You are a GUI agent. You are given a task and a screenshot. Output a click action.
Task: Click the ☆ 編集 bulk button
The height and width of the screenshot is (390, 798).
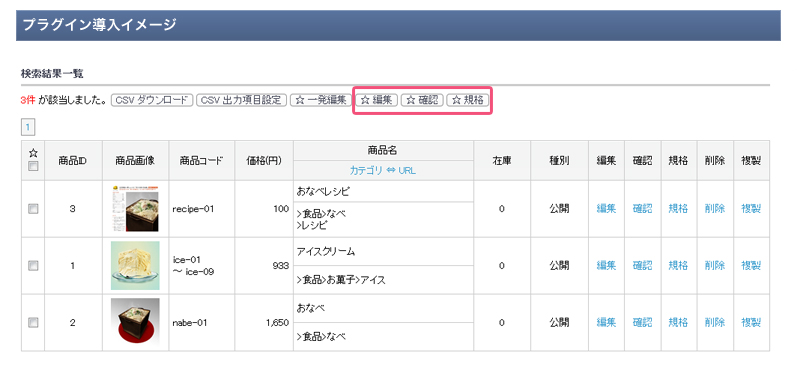[x=376, y=100]
